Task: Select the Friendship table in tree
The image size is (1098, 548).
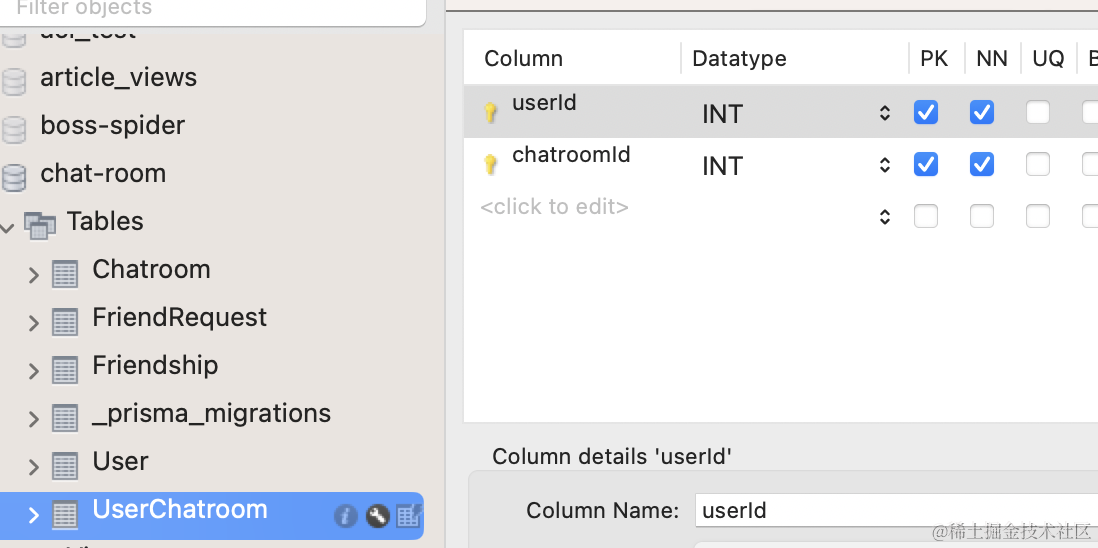Action: click(x=155, y=366)
